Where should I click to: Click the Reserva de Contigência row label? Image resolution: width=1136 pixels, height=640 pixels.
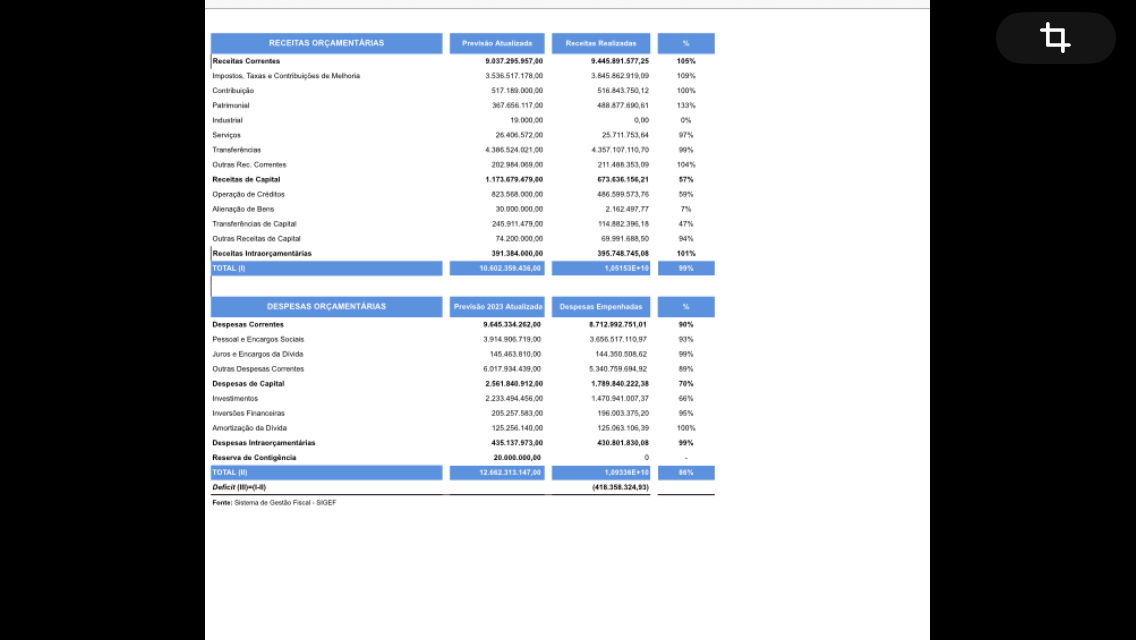tap(254, 457)
